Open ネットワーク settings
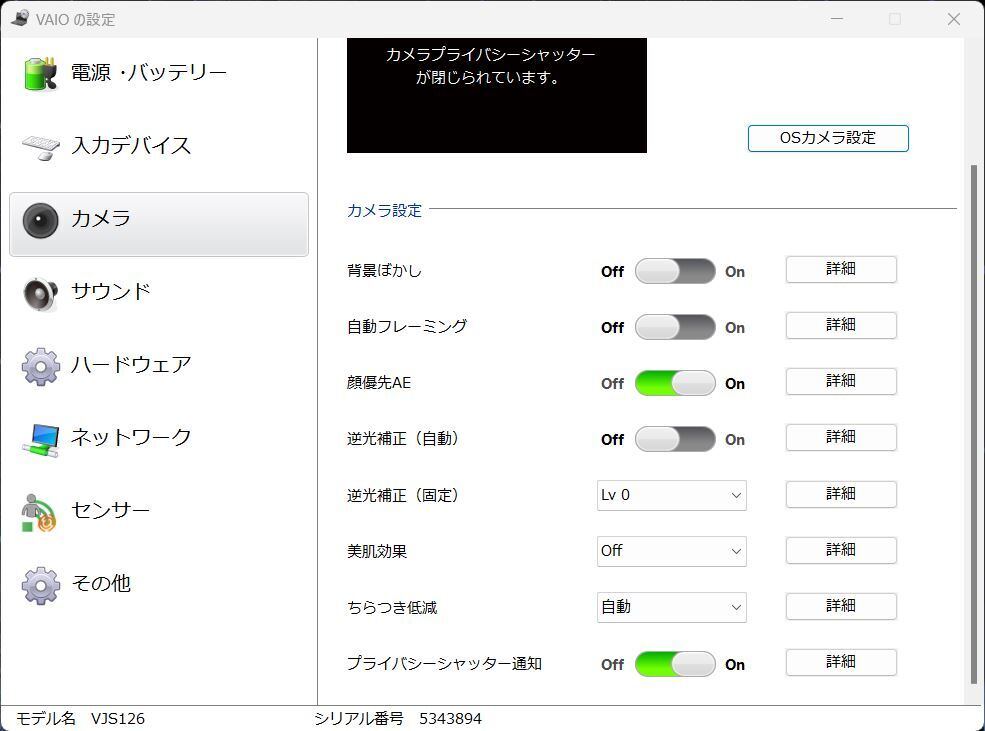Image resolution: width=985 pixels, height=731 pixels. pos(159,438)
